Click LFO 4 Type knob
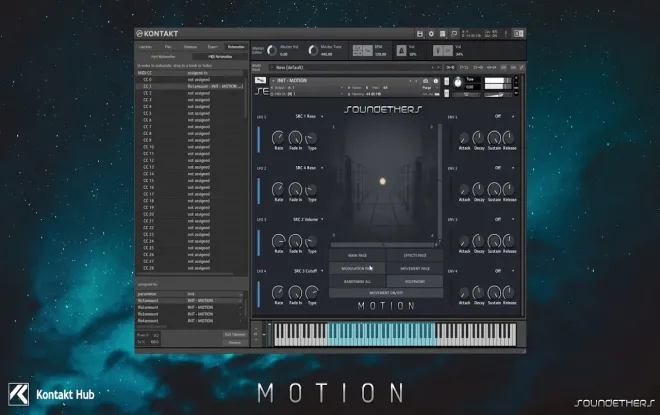The height and width of the screenshot is (415, 660). (311, 292)
